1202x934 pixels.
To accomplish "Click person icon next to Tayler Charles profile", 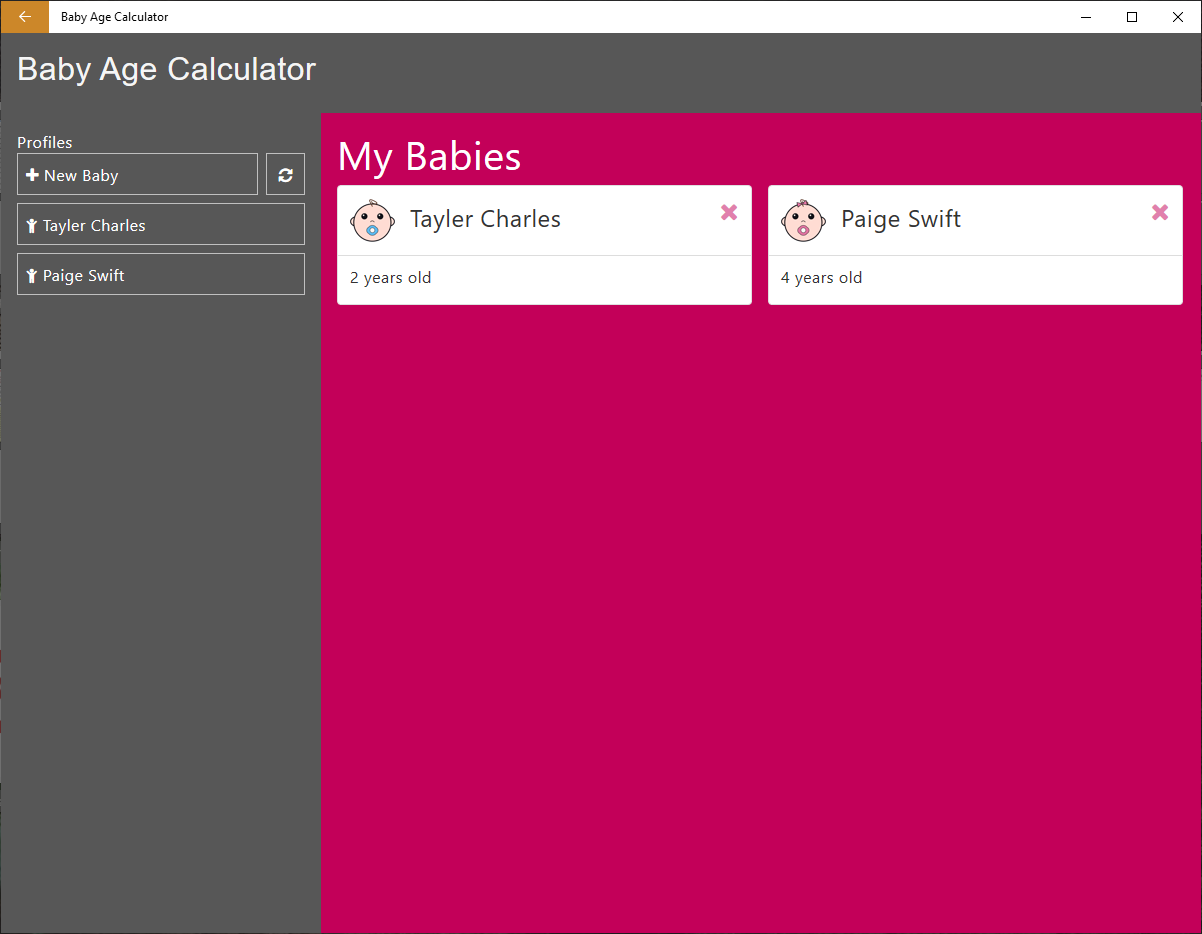I will point(32,226).
